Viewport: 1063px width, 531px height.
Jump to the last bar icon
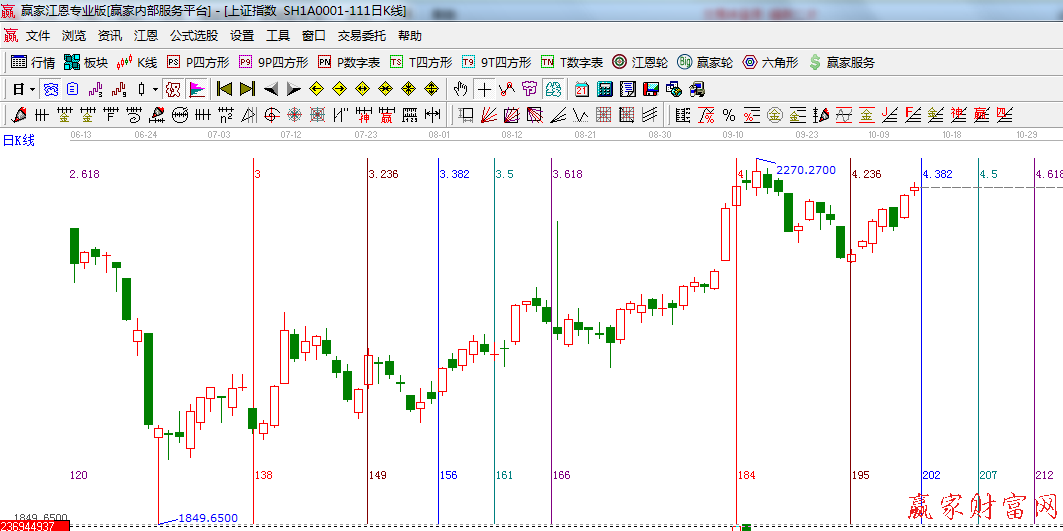[247, 89]
